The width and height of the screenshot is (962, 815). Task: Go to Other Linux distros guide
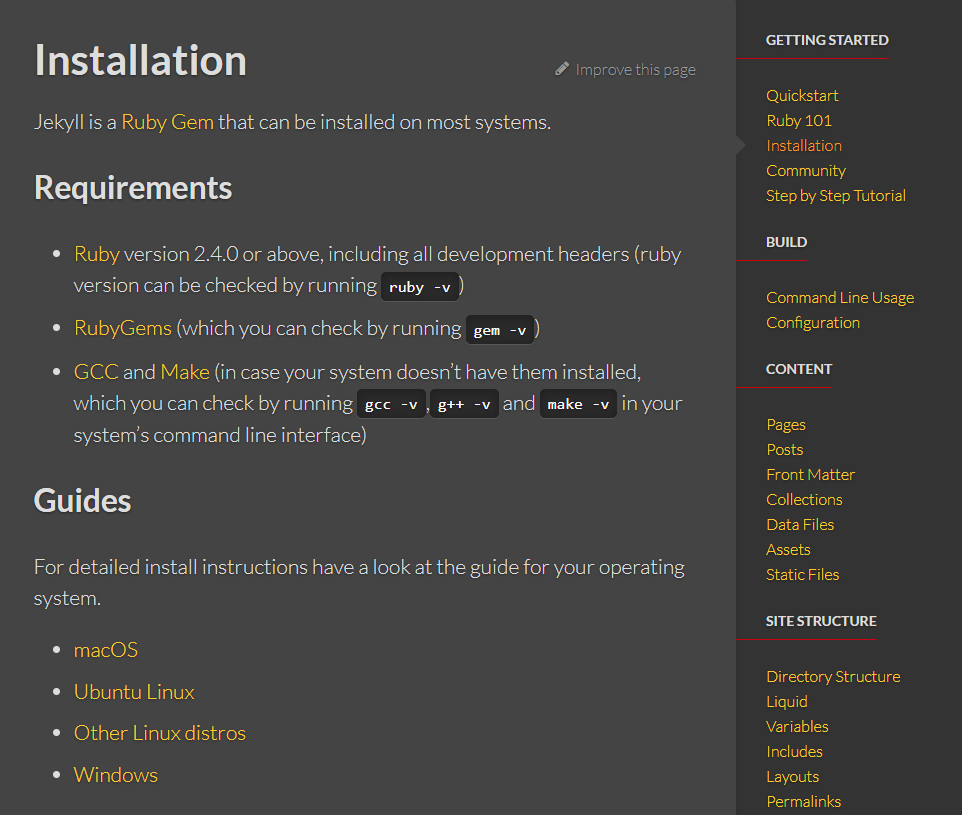(x=160, y=733)
